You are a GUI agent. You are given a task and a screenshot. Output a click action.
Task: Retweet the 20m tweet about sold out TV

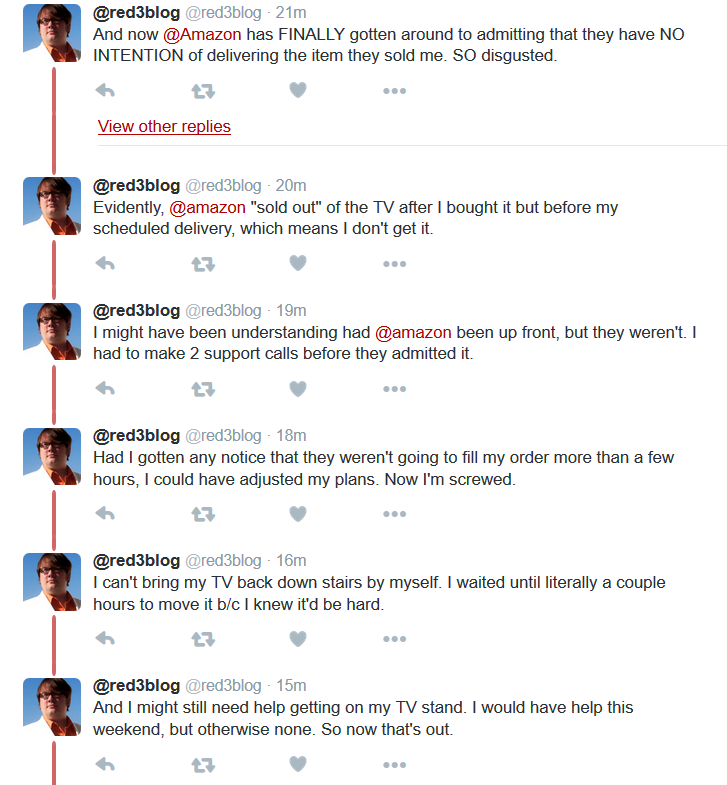(203, 264)
